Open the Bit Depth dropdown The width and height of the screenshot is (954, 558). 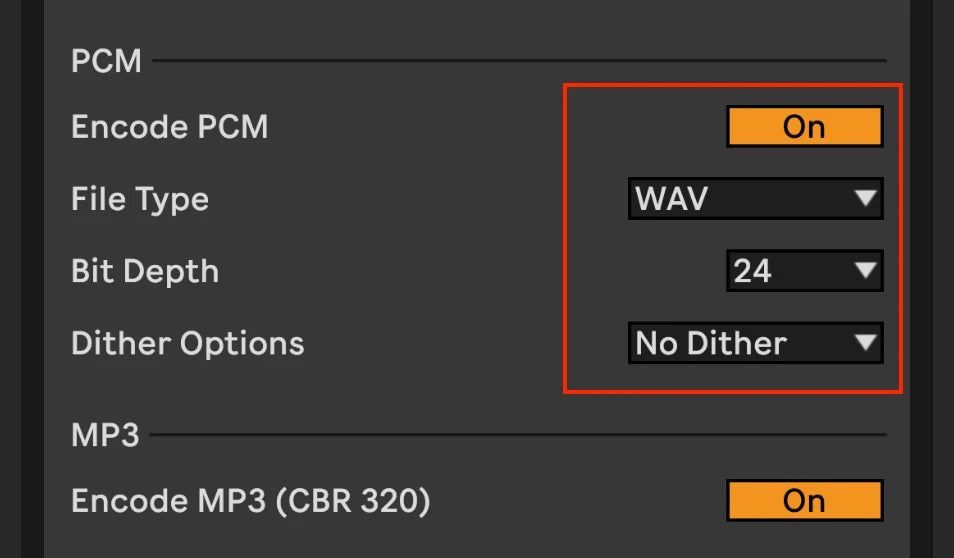click(x=804, y=271)
